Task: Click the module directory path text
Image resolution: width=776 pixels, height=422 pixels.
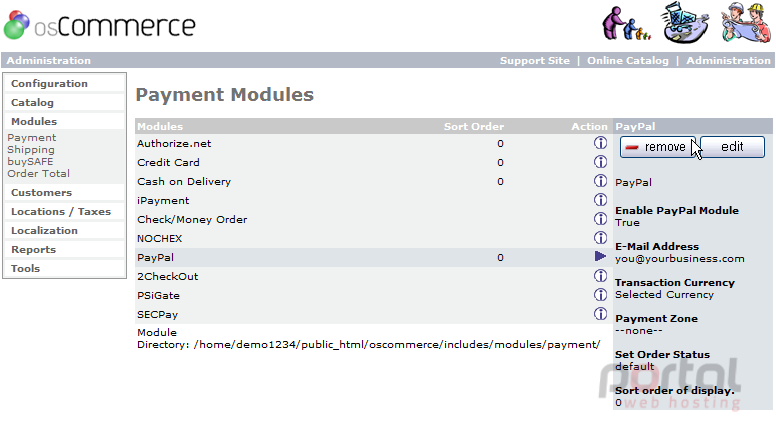Action: 397,344
